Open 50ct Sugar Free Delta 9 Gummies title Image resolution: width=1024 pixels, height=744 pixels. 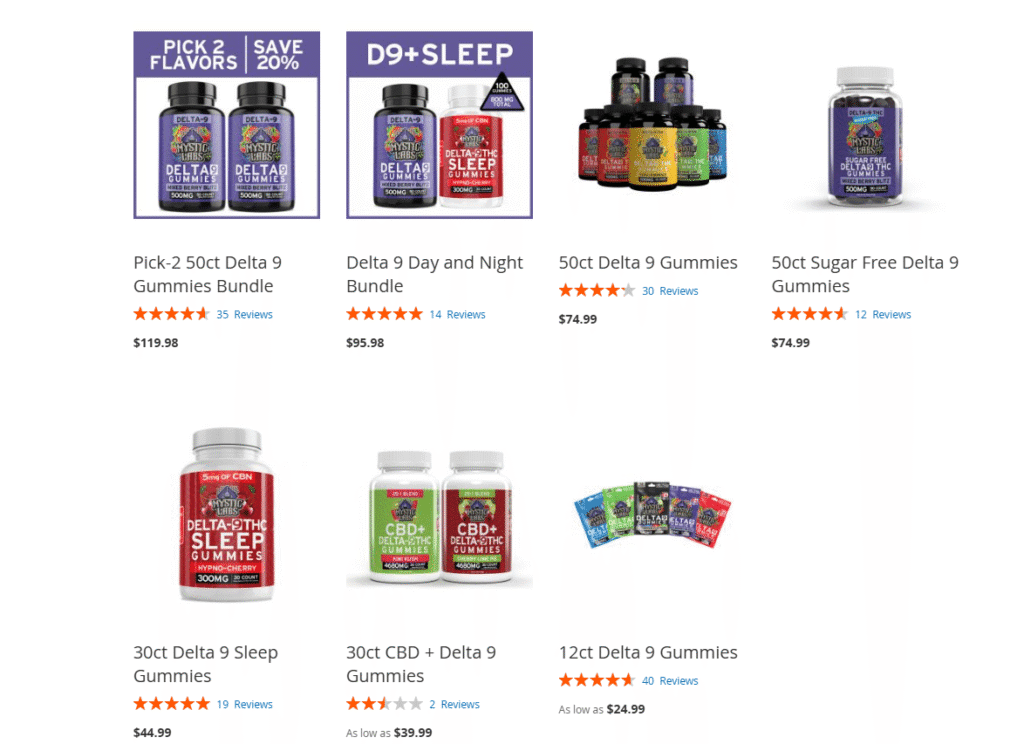tap(865, 274)
